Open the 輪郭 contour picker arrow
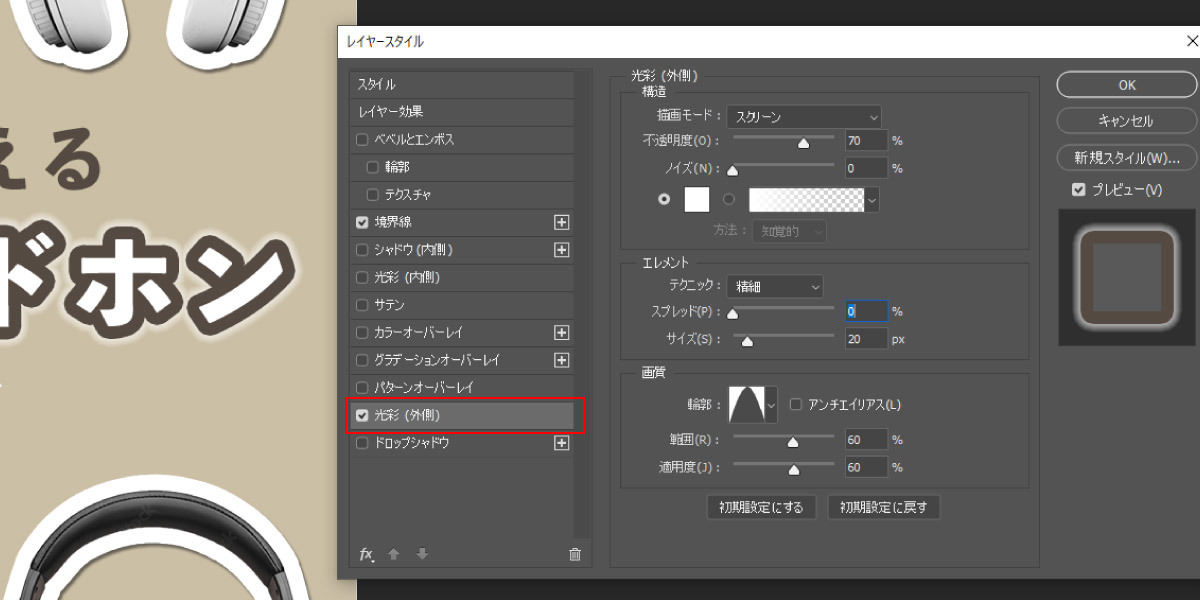The width and height of the screenshot is (1200, 600). tap(770, 405)
